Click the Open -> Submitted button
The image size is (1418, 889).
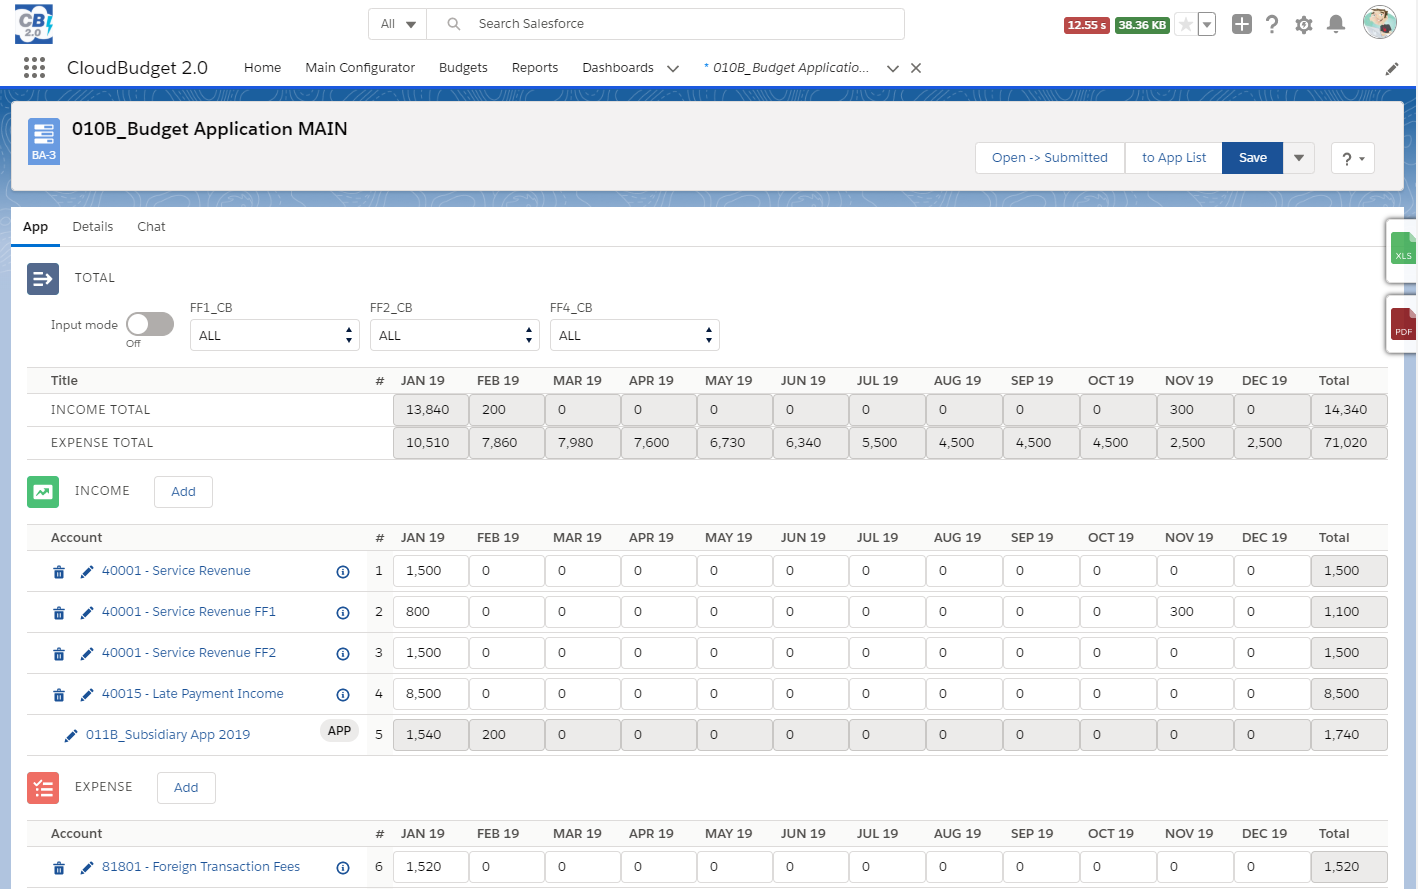[1049, 158]
